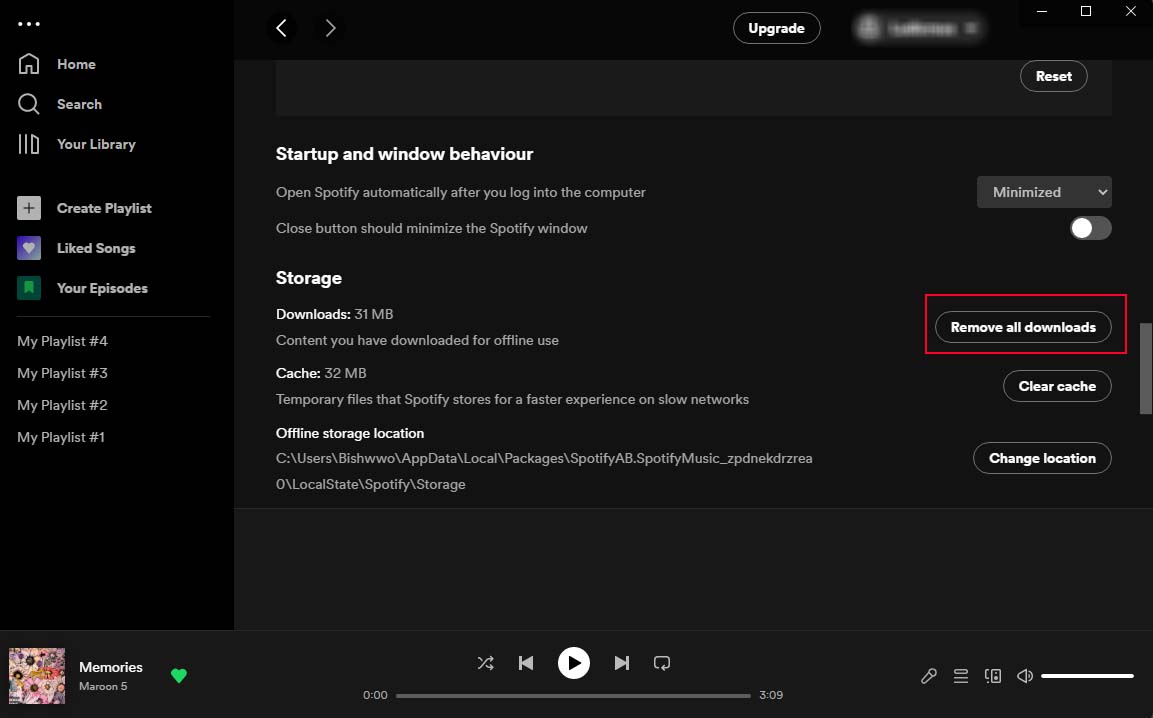Open the blurred user profile menu
Screen dimensions: 1153x718
pyautogui.click(x=918, y=28)
